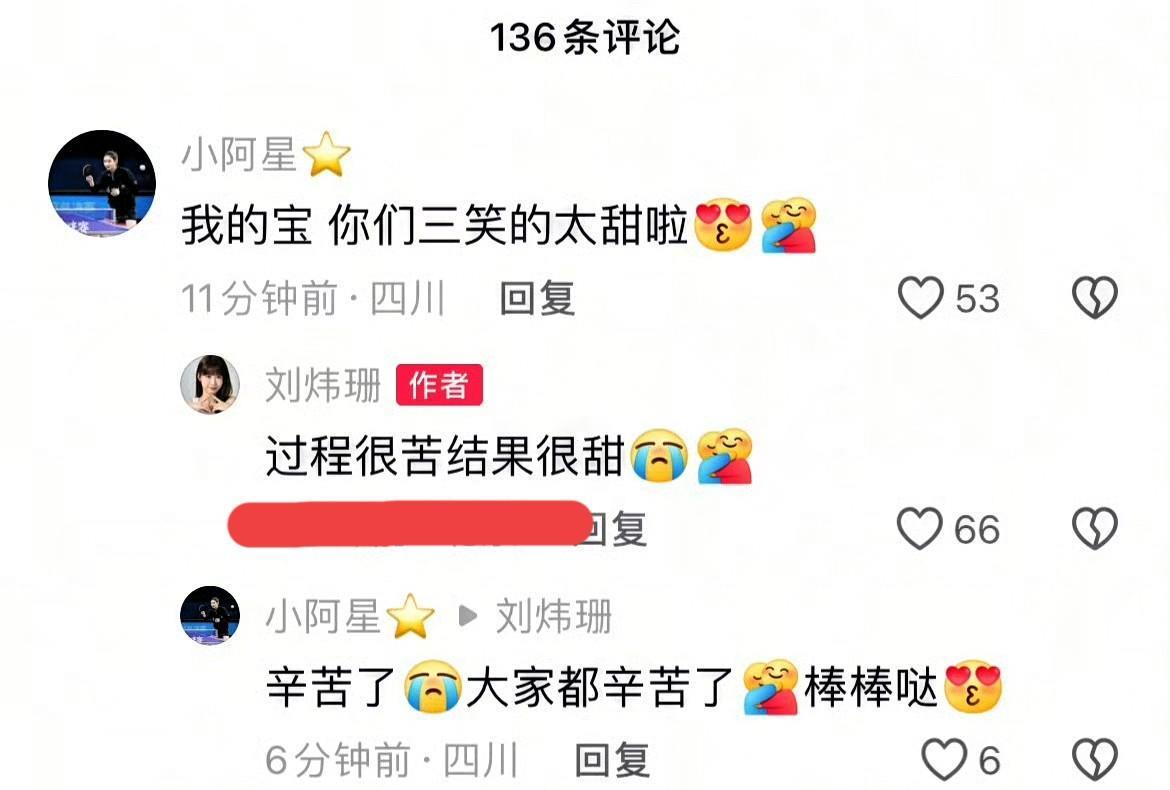The image size is (1170, 790).
Task: Like 小阿星's comment with 53 likes
Action: point(920,298)
